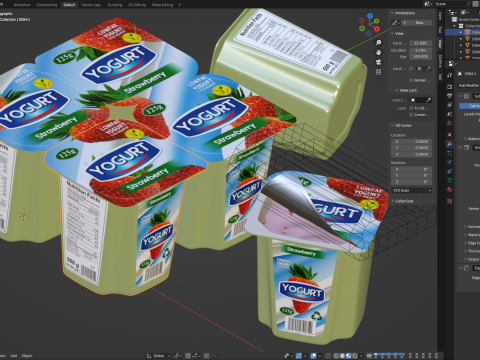Image resolution: width=480 pixels, height=360 pixels.
Task: Open the XYZ Euler rotation mode dropdown
Action: coord(412,190)
